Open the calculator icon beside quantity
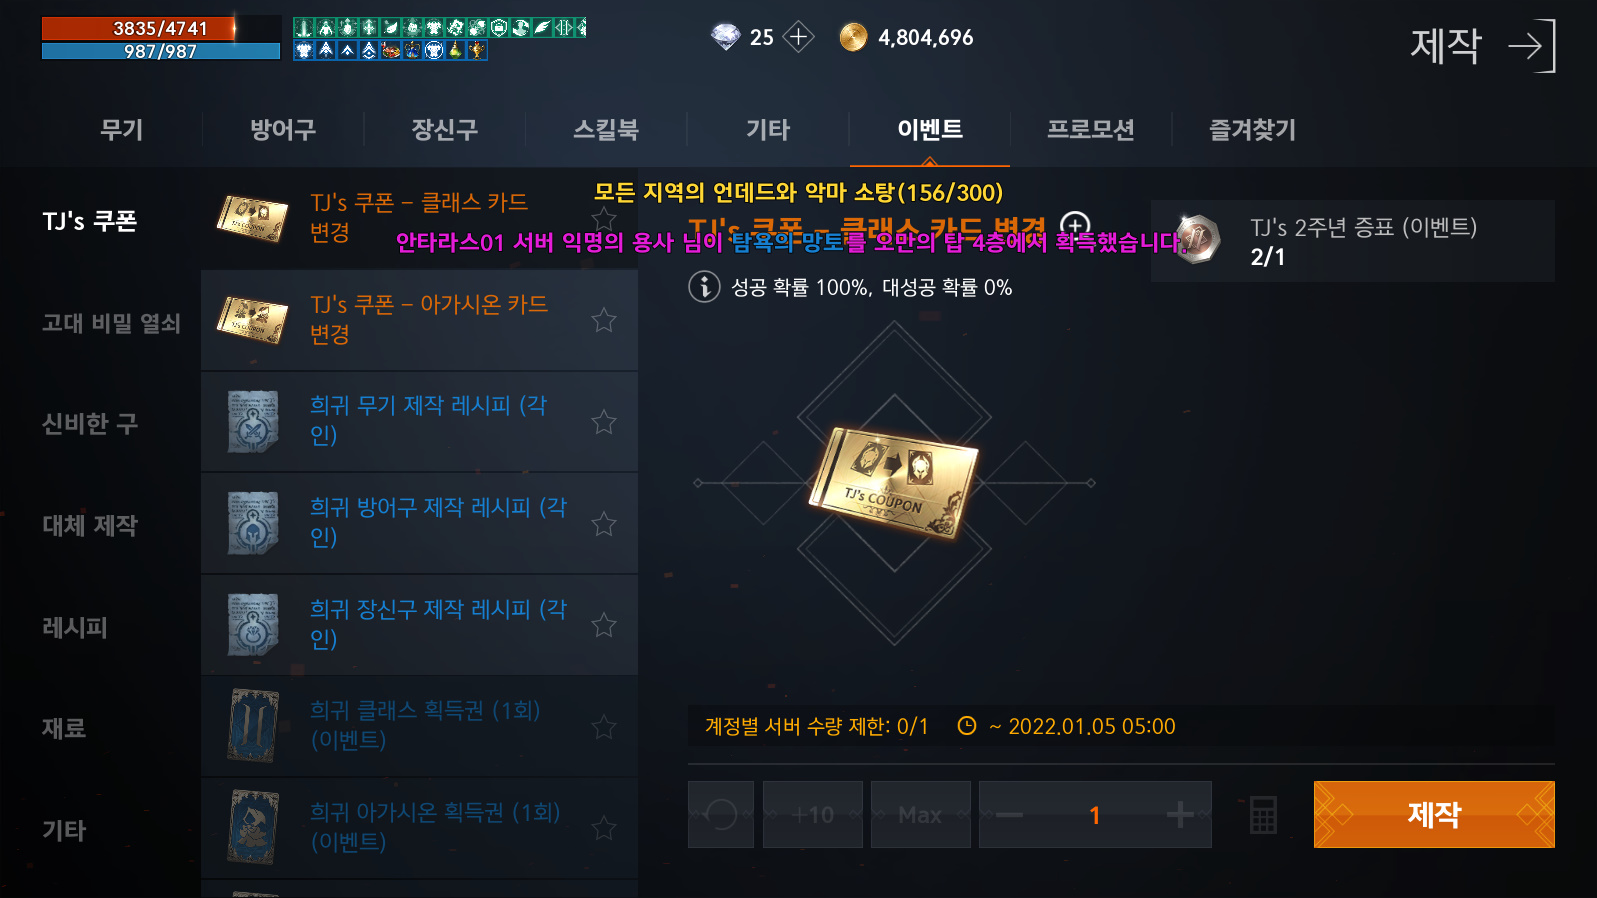Viewport: 1597px width, 898px height. (x=1263, y=815)
